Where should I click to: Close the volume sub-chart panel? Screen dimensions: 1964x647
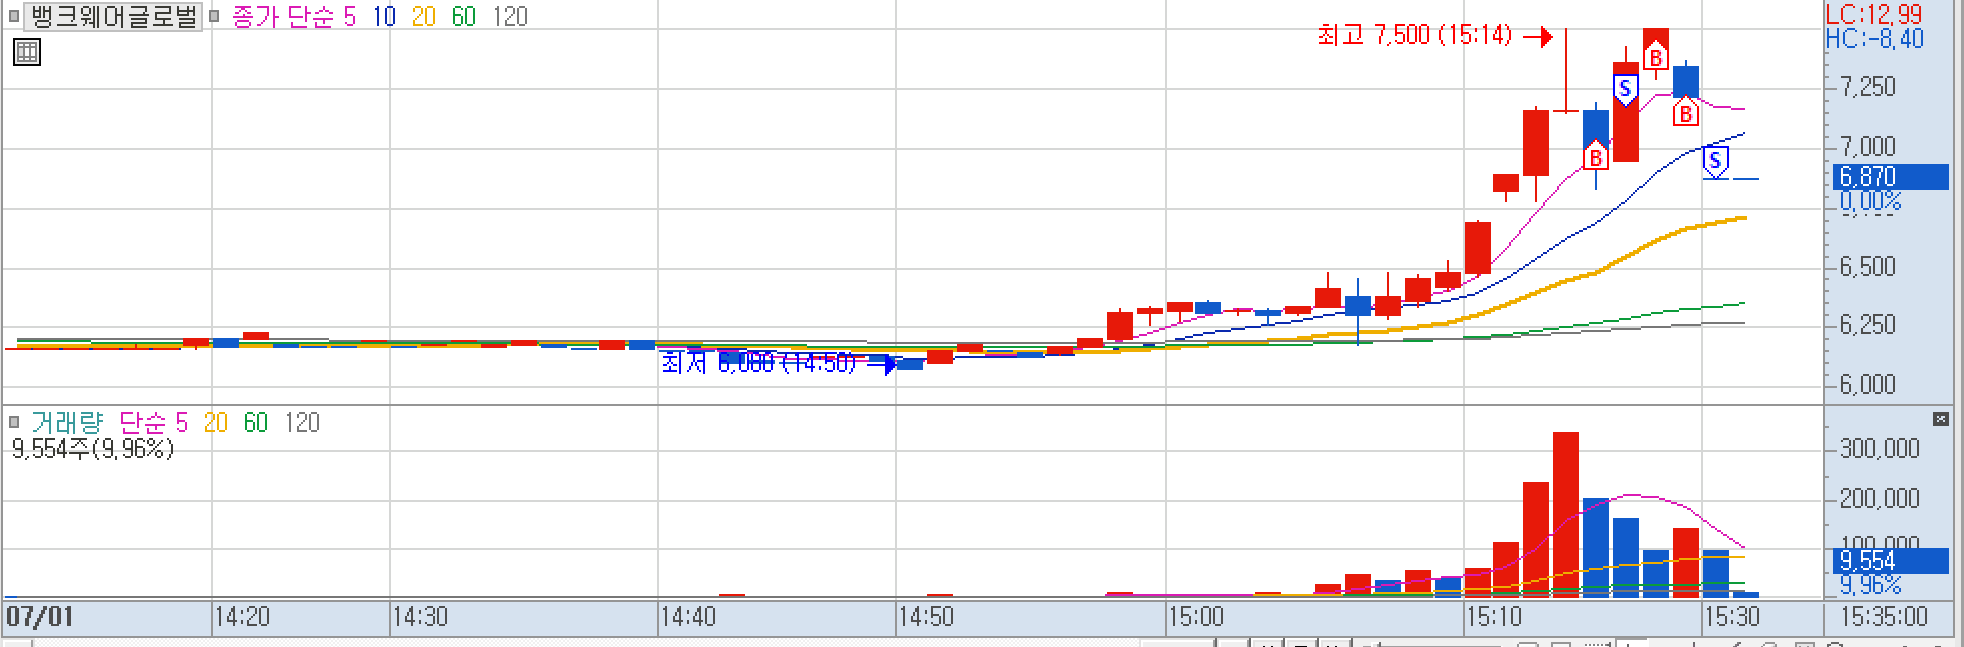(1941, 419)
